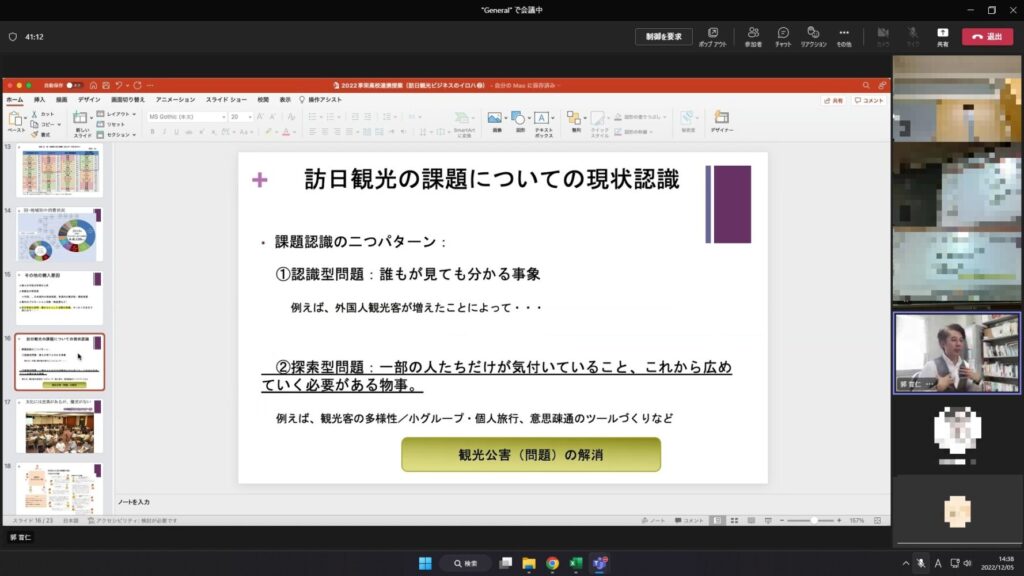1024x576 pixels.
Task: Click Cut (カット) in ribbon
Action: pyautogui.click(x=43, y=114)
